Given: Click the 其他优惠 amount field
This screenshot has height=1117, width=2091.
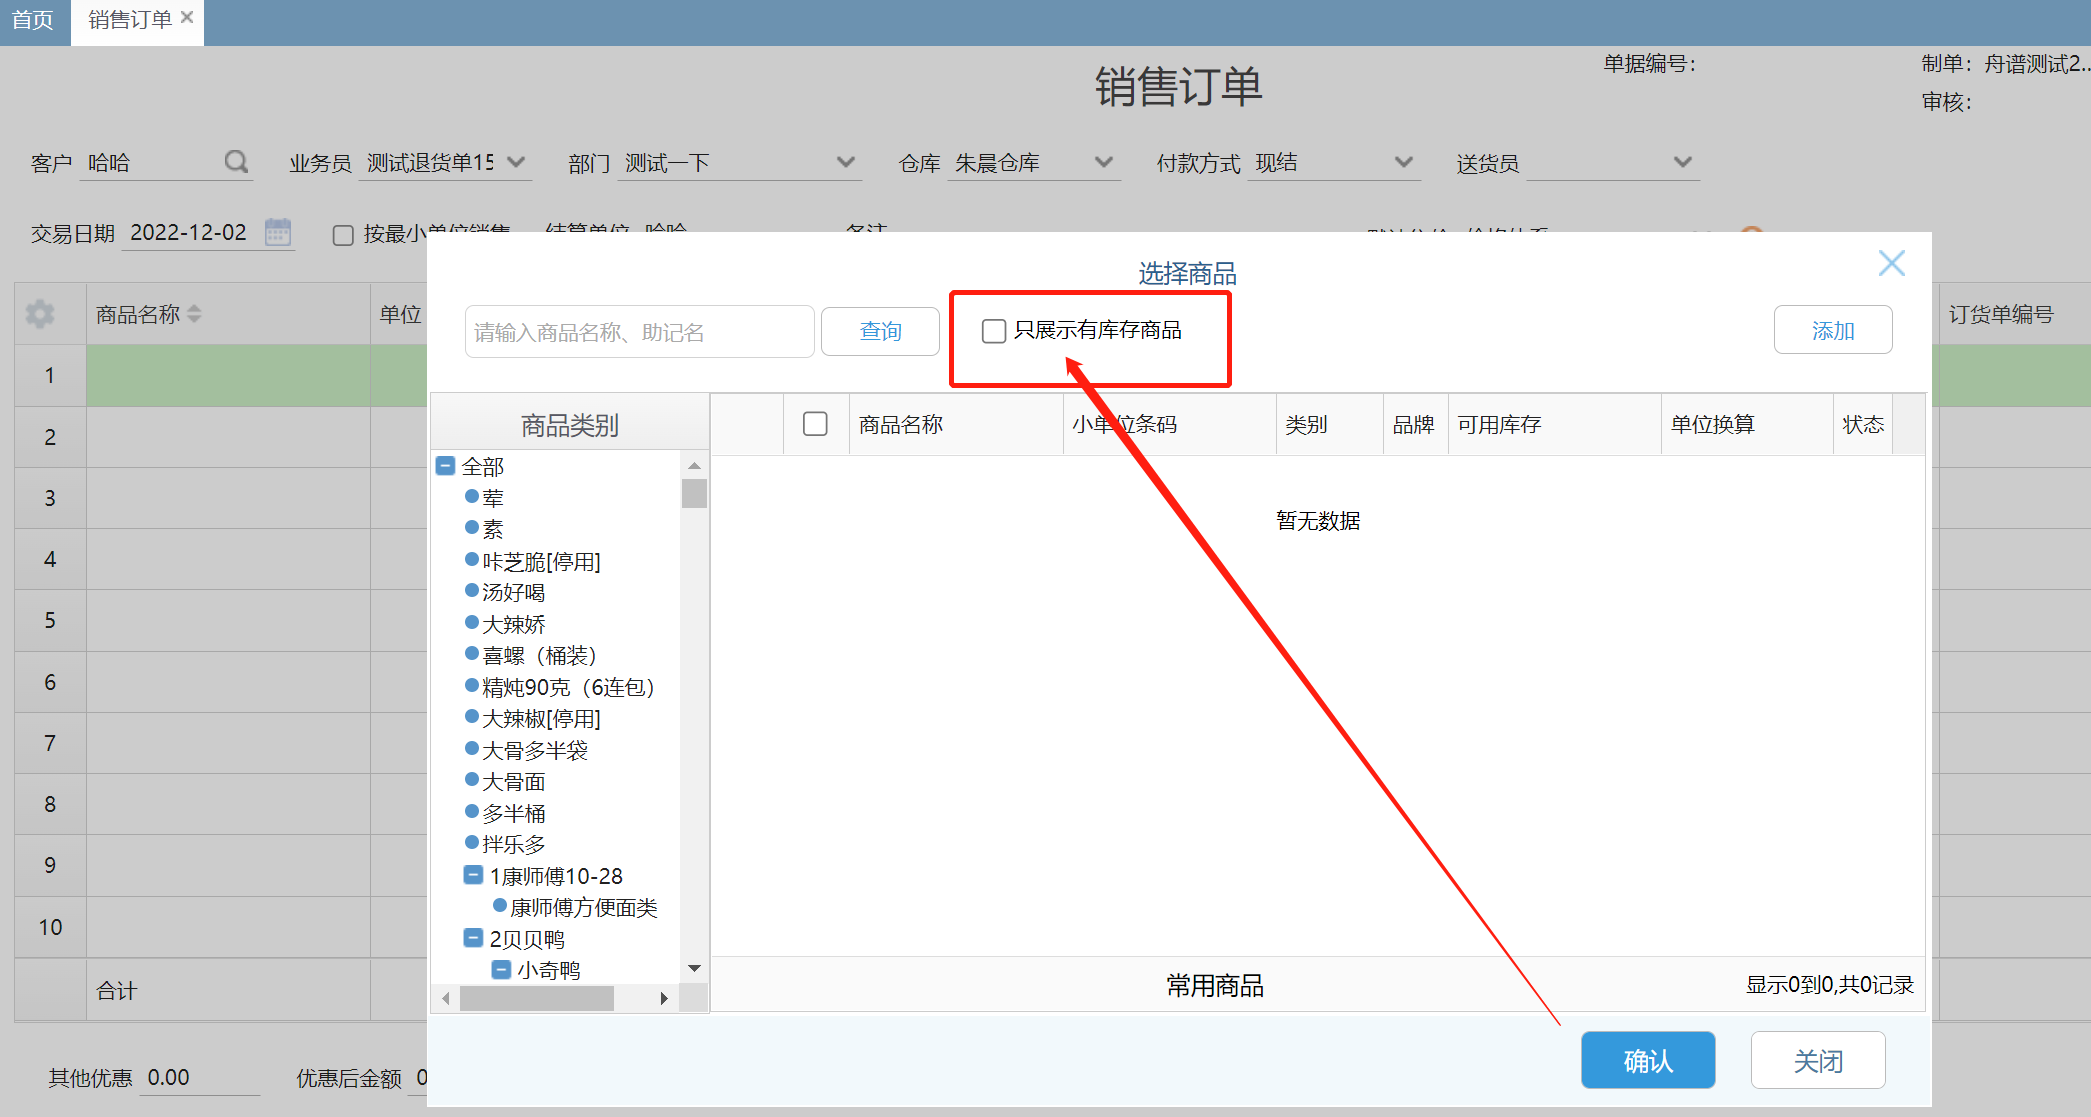Looking at the screenshot, I should pos(200,1078).
